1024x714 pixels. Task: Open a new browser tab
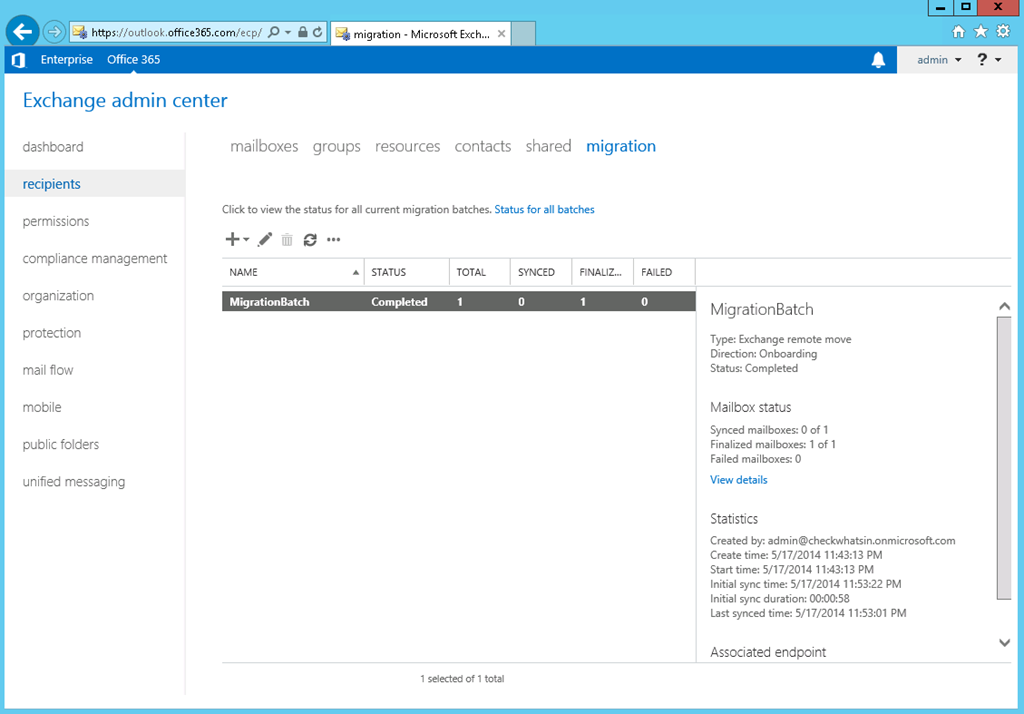(523, 33)
